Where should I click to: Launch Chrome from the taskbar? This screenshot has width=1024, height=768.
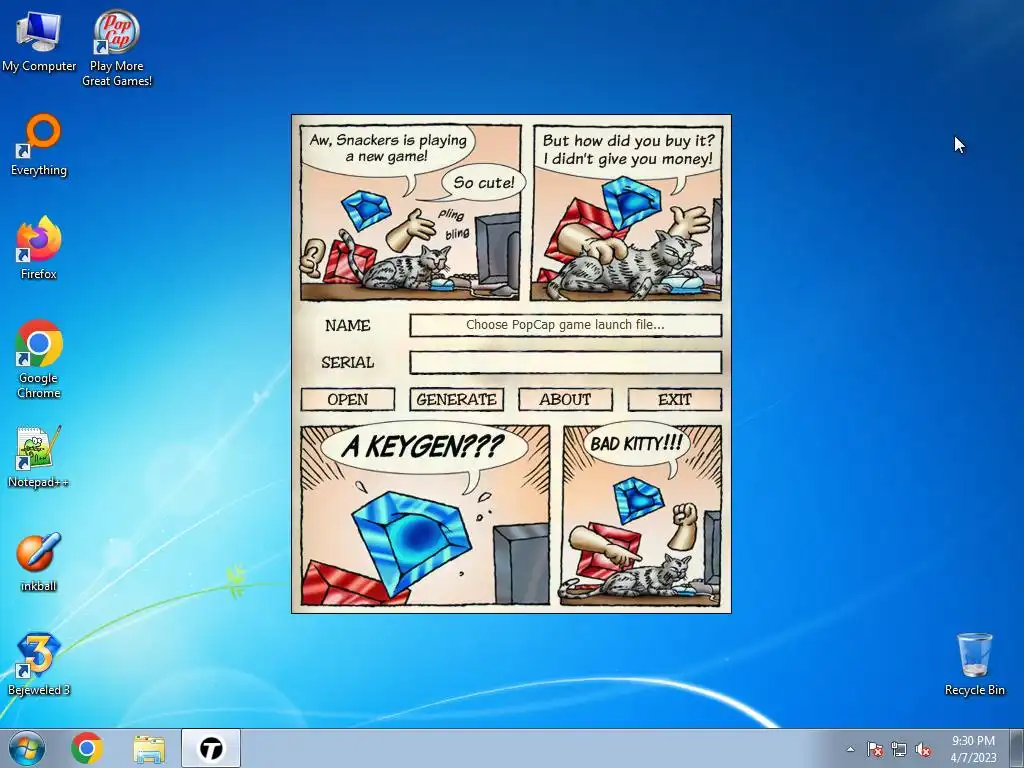click(87, 748)
